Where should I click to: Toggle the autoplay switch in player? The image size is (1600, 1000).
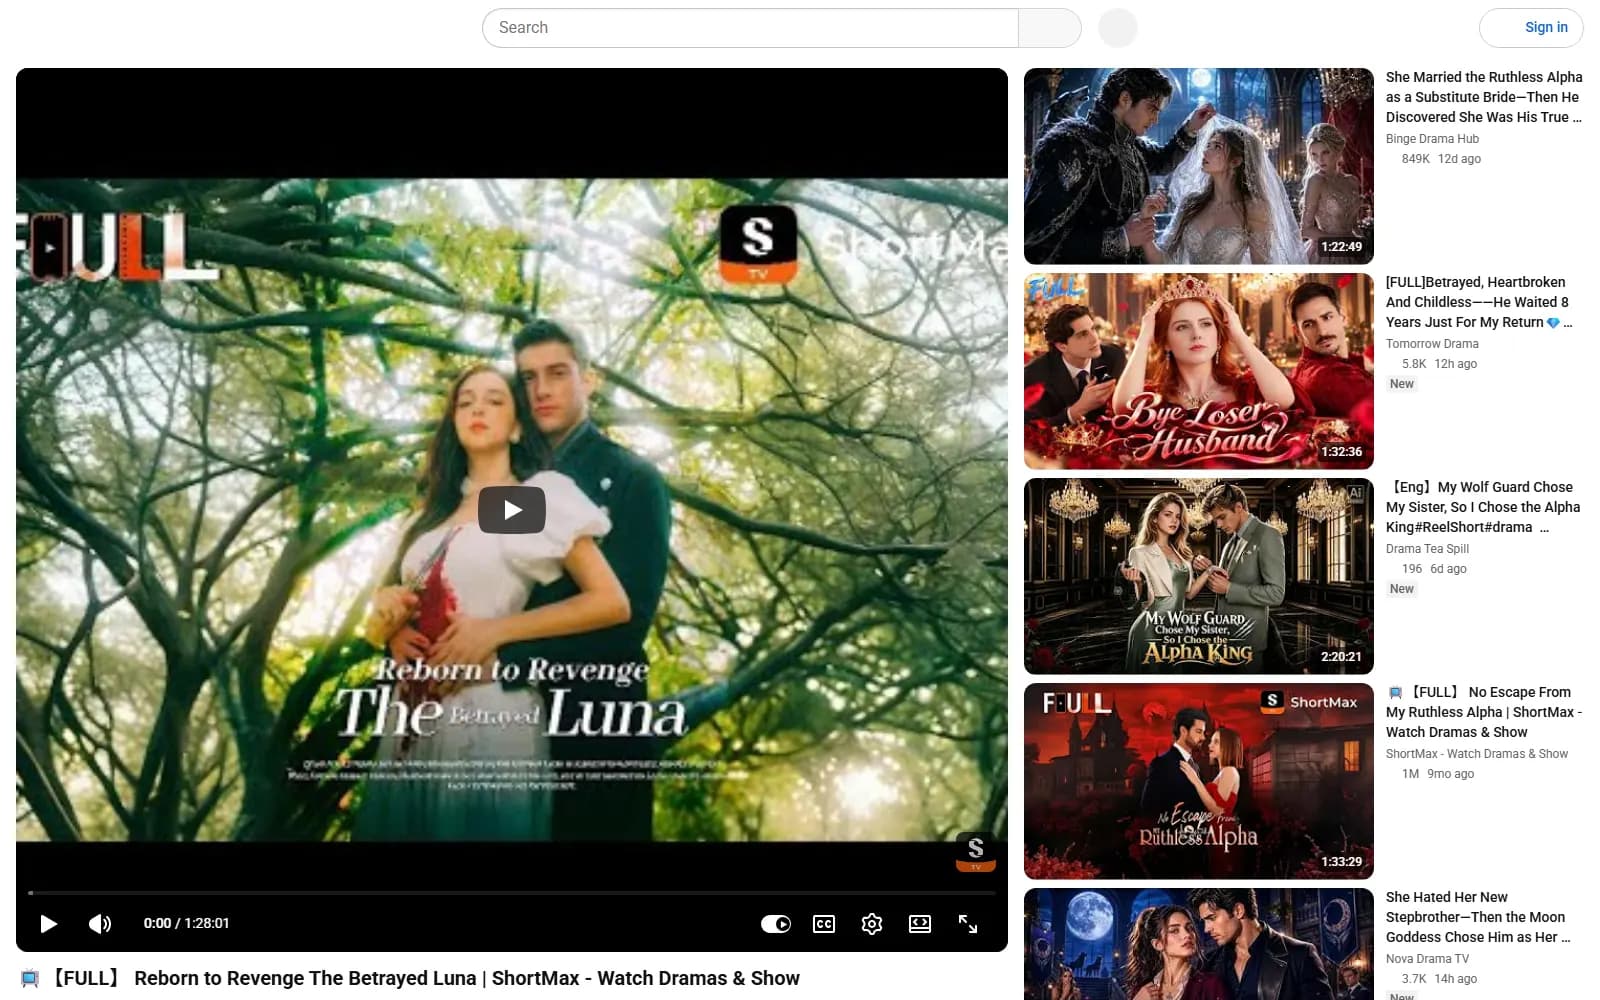click(775, 924)
